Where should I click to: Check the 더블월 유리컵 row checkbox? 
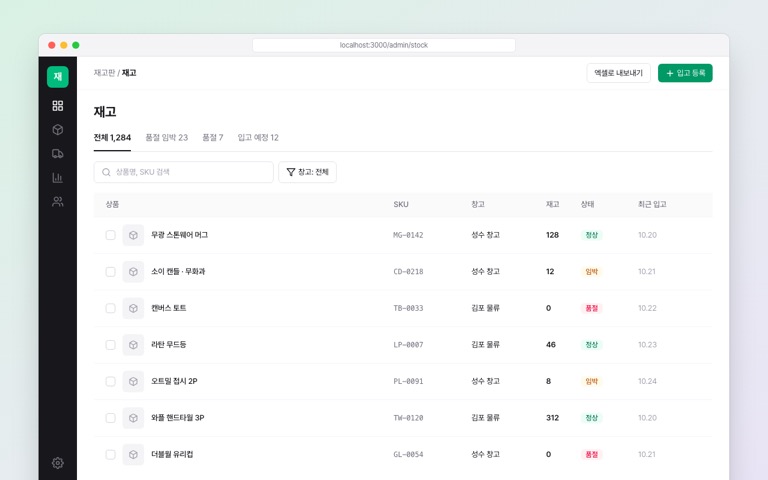click(111, 455)
